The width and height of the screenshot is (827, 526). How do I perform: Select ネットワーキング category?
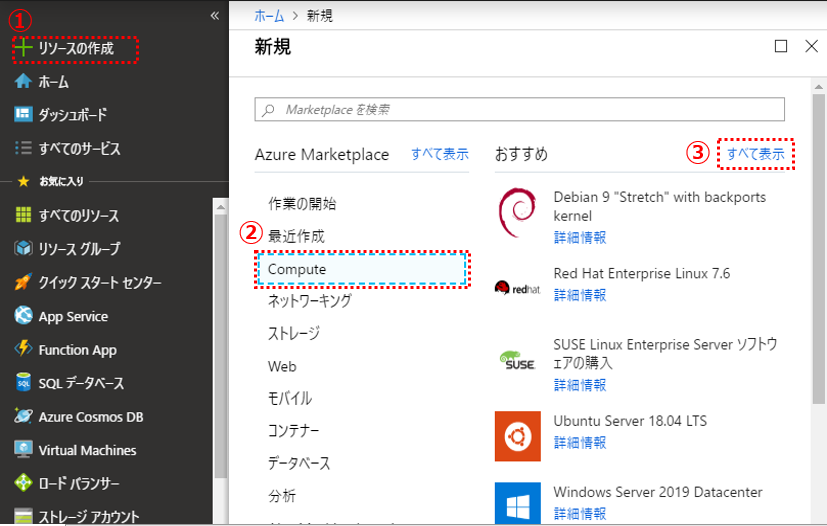coord(310,301)
